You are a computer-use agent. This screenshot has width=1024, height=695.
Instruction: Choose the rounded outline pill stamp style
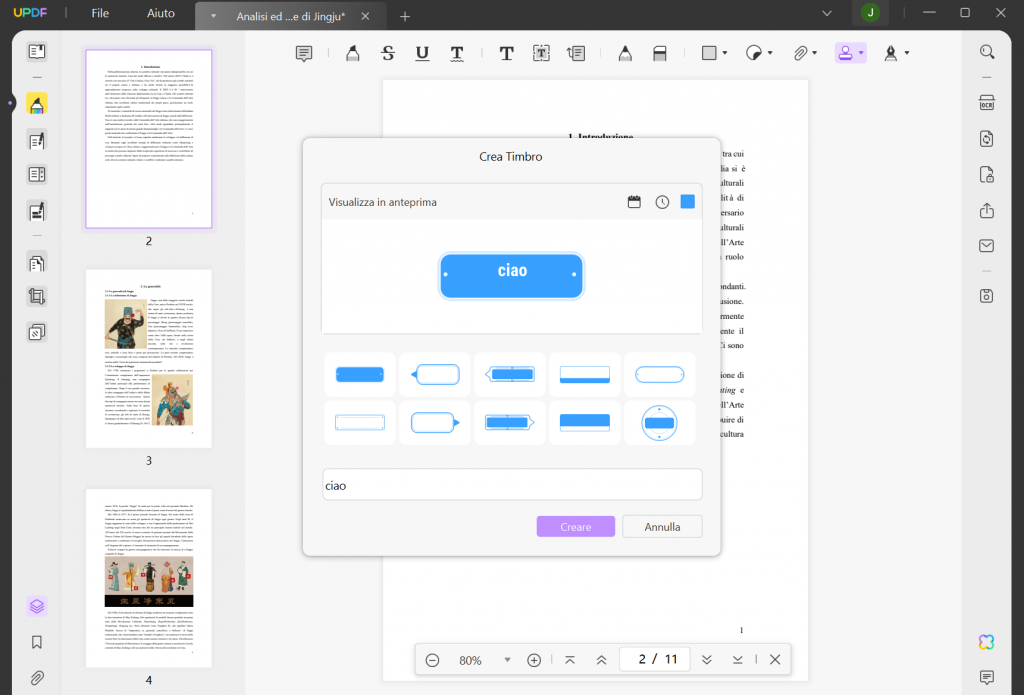tap(660, 374)
